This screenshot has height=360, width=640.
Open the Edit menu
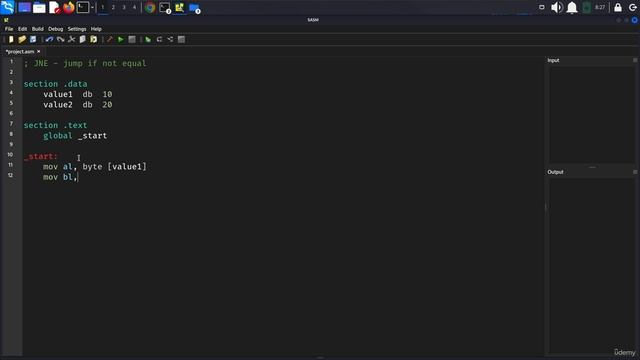click(x=22, y=29)
